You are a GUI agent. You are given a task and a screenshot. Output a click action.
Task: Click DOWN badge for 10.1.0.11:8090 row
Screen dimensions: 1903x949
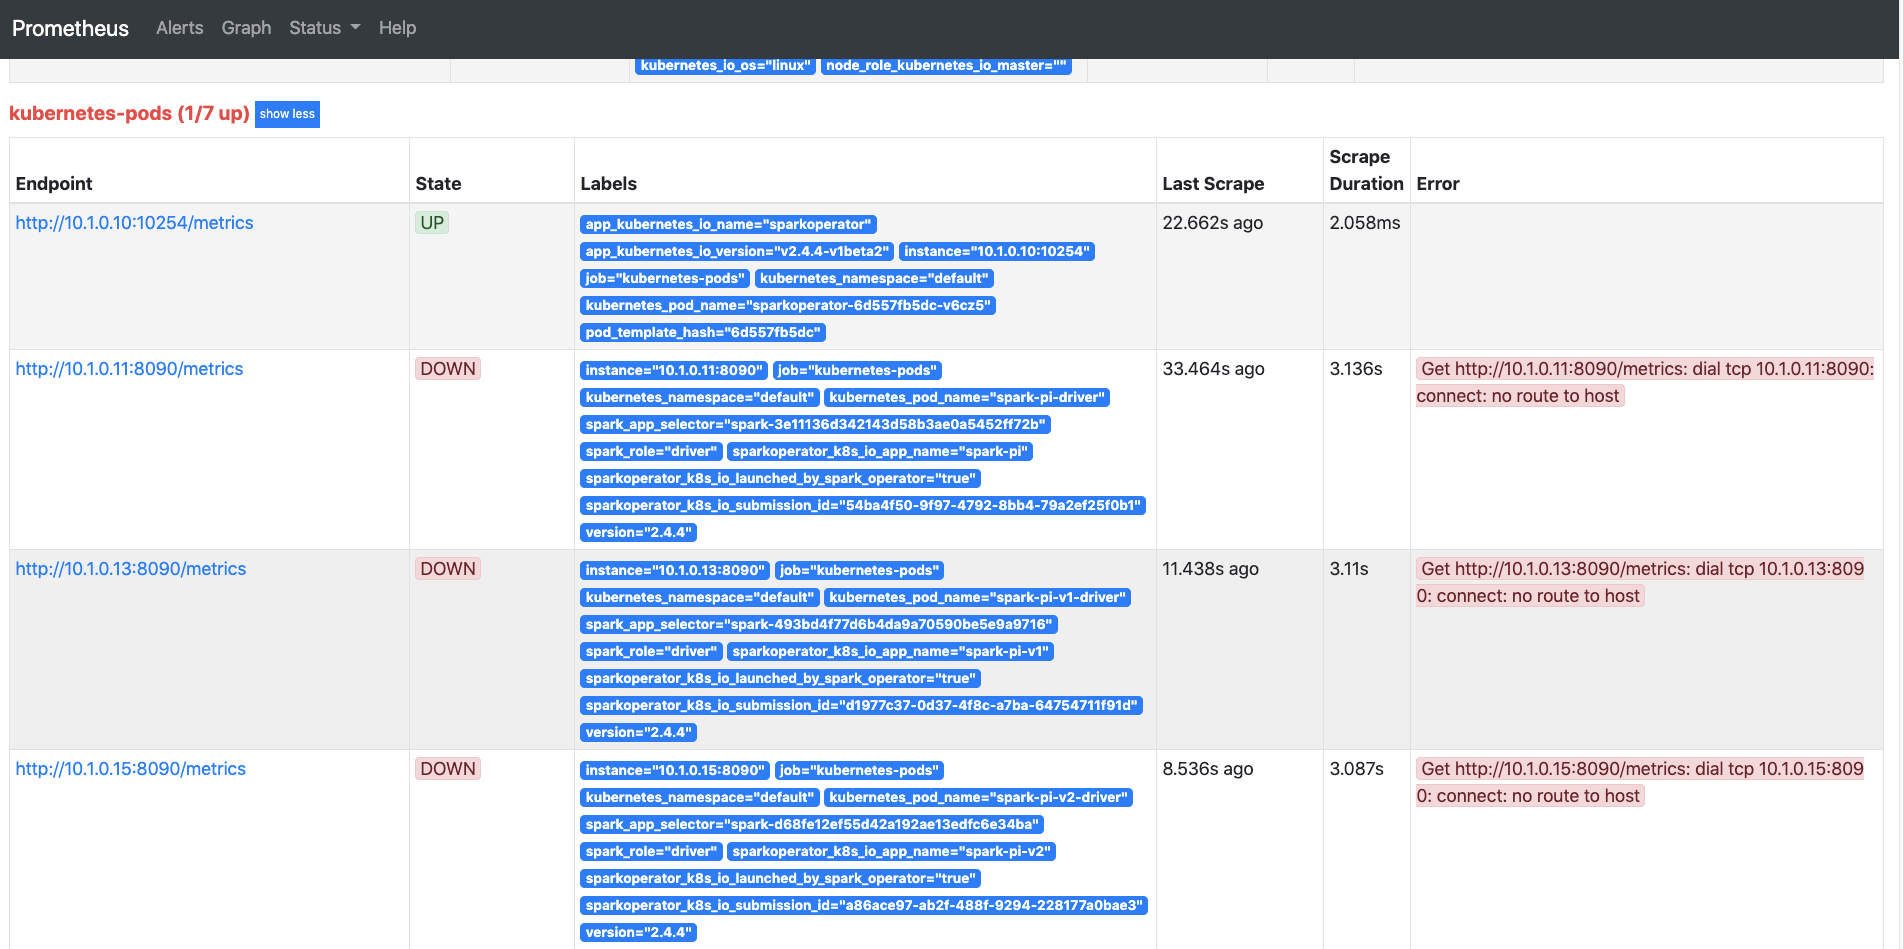click(x=448, y=369)
